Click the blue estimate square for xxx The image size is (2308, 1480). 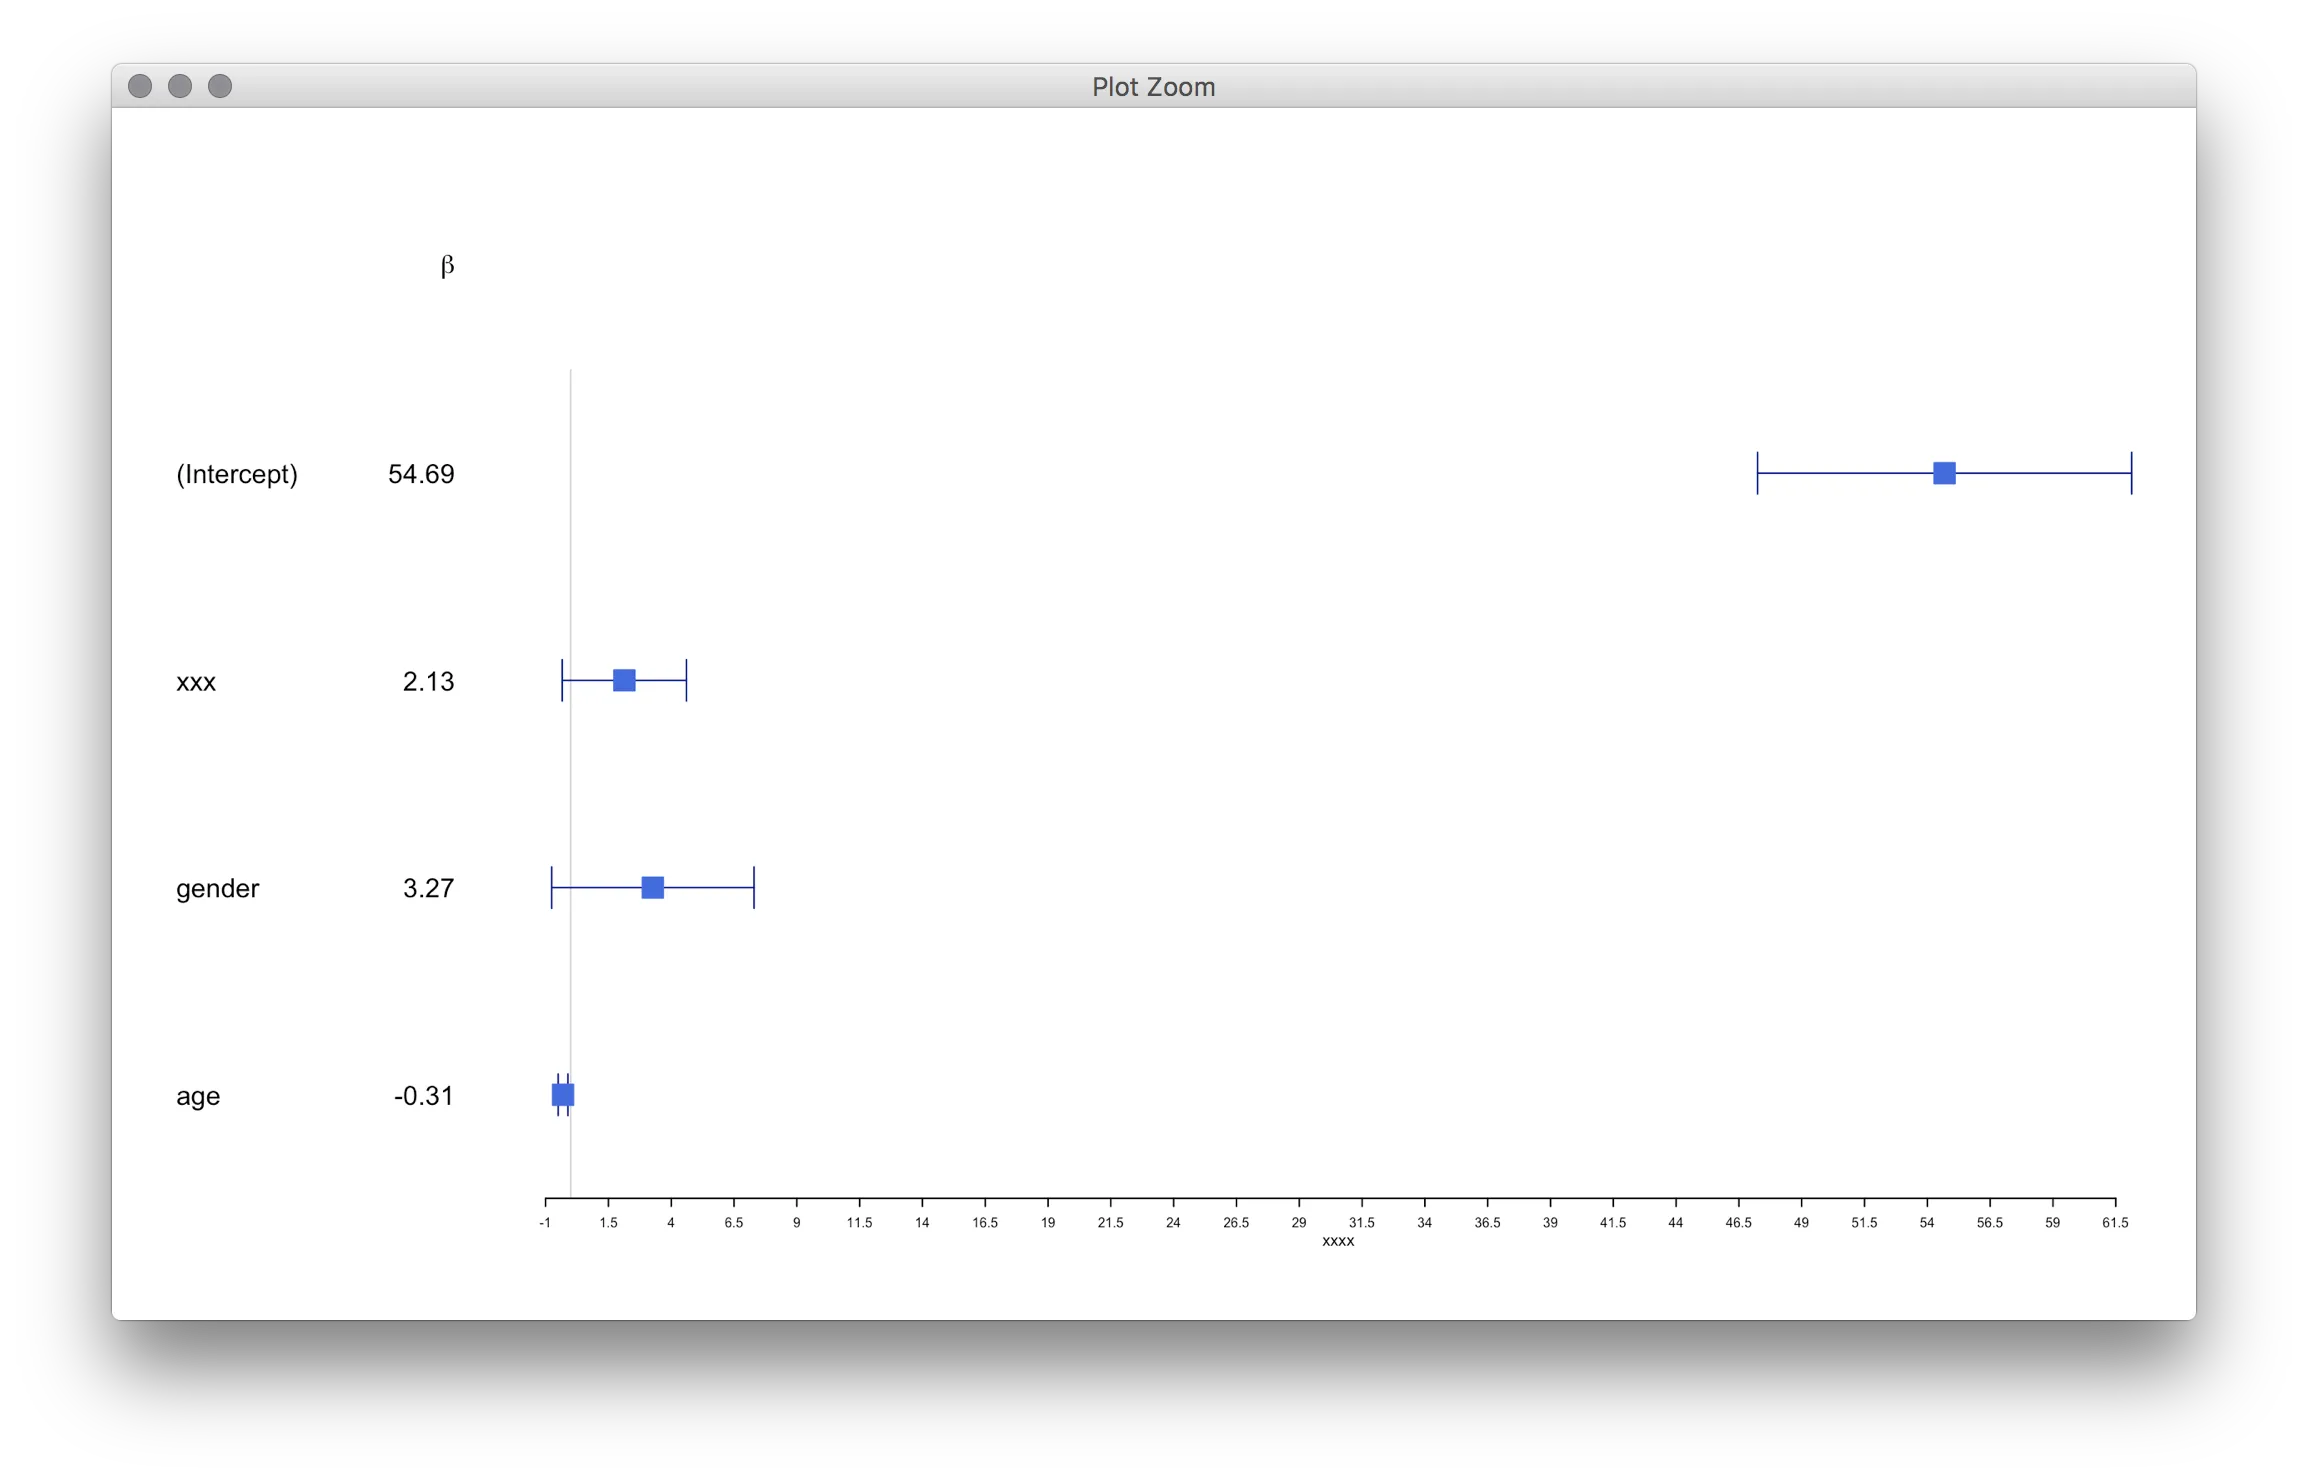click(x=624, y=681)
